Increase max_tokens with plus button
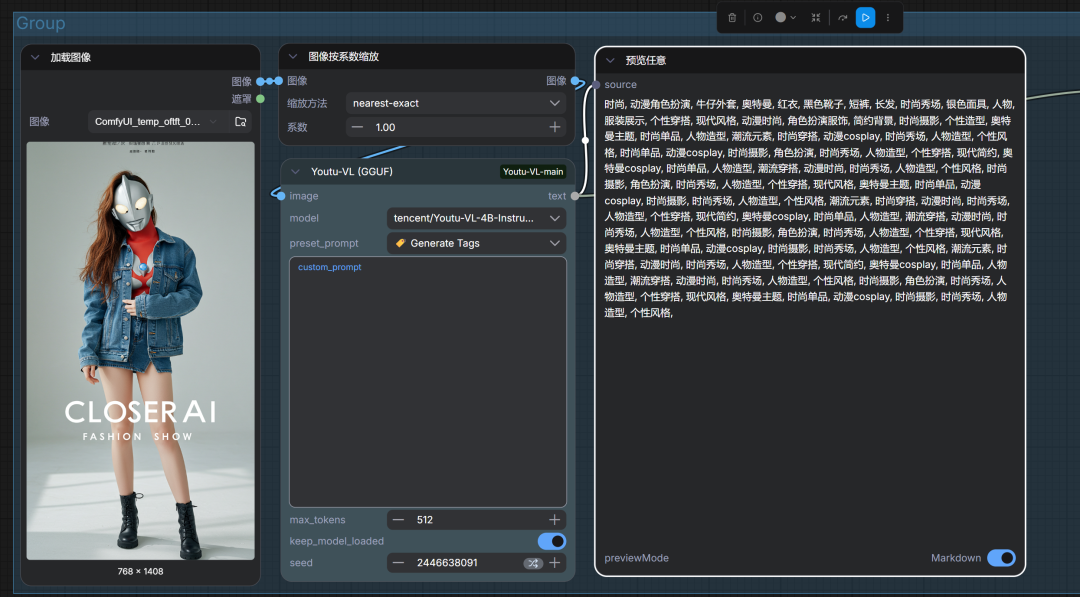 pyautogui.click(x=554, y=520)
